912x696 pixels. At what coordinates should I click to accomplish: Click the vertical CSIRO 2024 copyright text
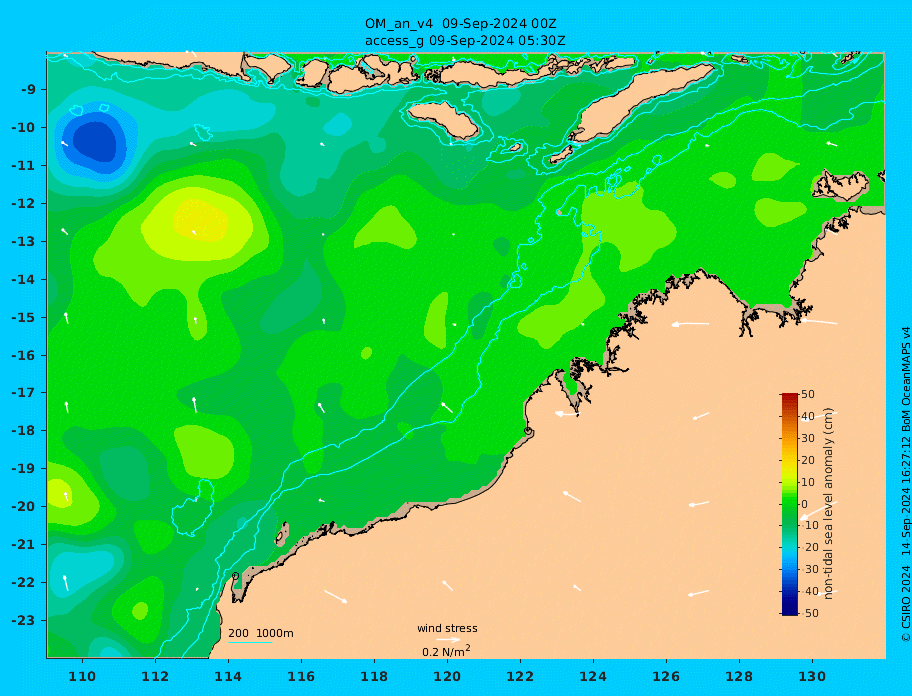coord(906,485)
